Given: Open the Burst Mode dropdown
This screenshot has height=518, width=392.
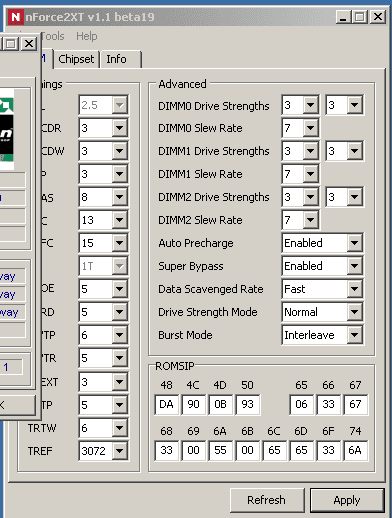Looking at the screenshot, I should pyautogui.click(x=322, y=335).
